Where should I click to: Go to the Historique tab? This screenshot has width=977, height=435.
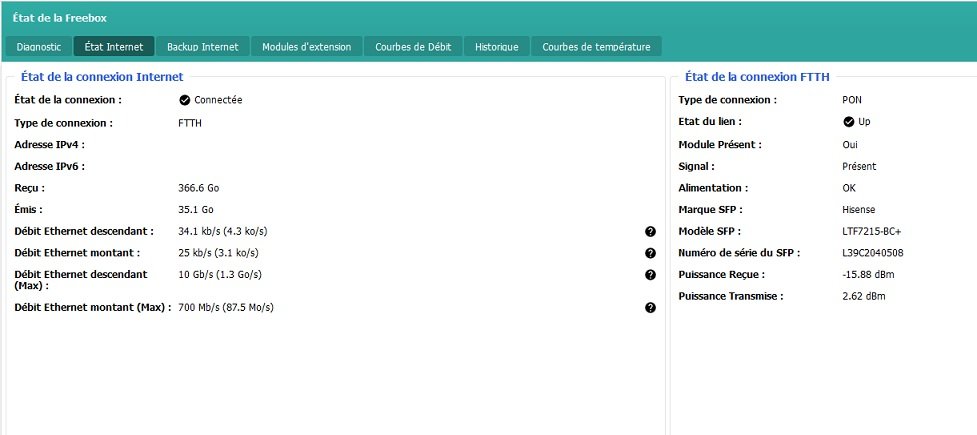click(x=496, y=47)
